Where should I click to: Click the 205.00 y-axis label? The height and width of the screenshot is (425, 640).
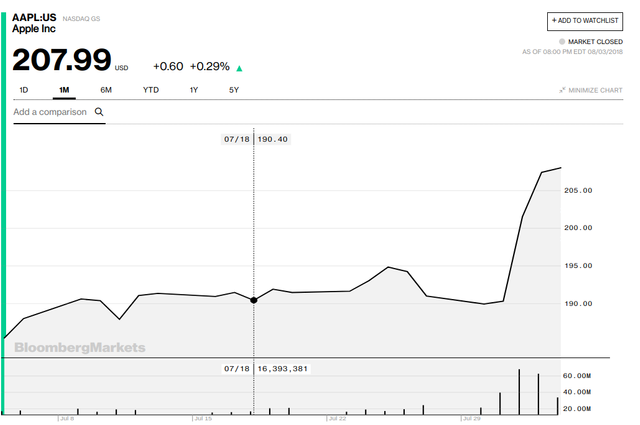578,191
